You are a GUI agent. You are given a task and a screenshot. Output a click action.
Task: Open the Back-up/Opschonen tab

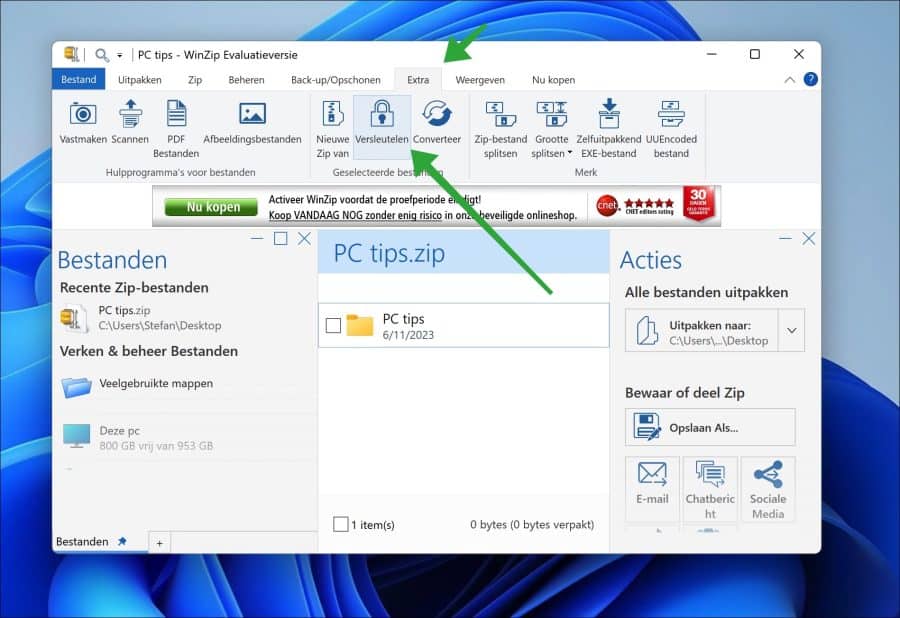(x=336, y=80)
